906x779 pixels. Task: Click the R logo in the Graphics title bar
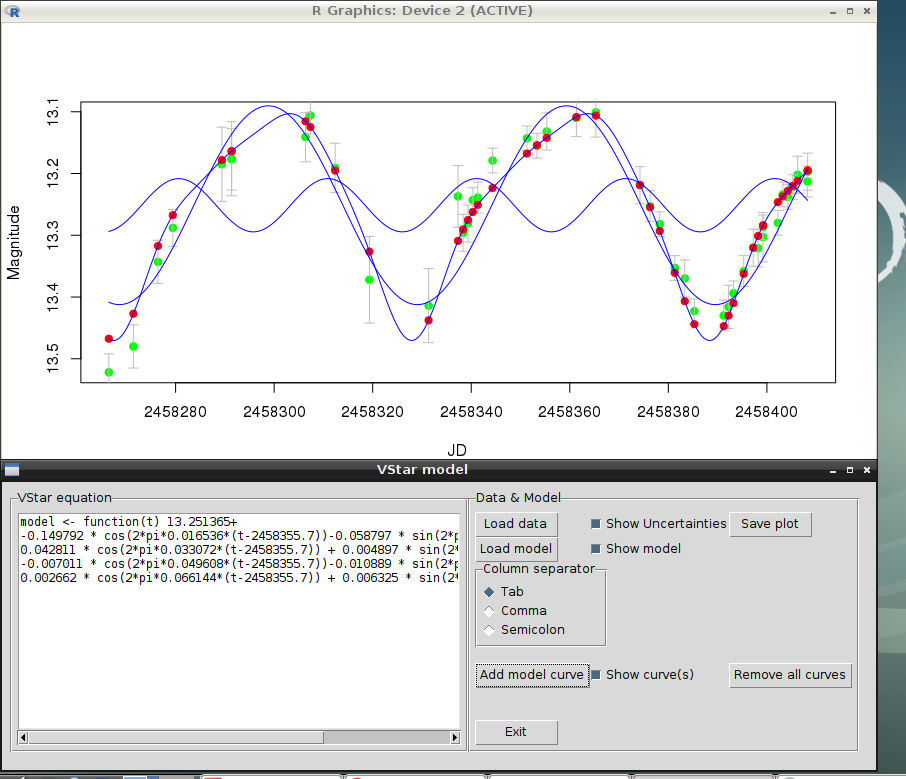click(x=12, y=11)
